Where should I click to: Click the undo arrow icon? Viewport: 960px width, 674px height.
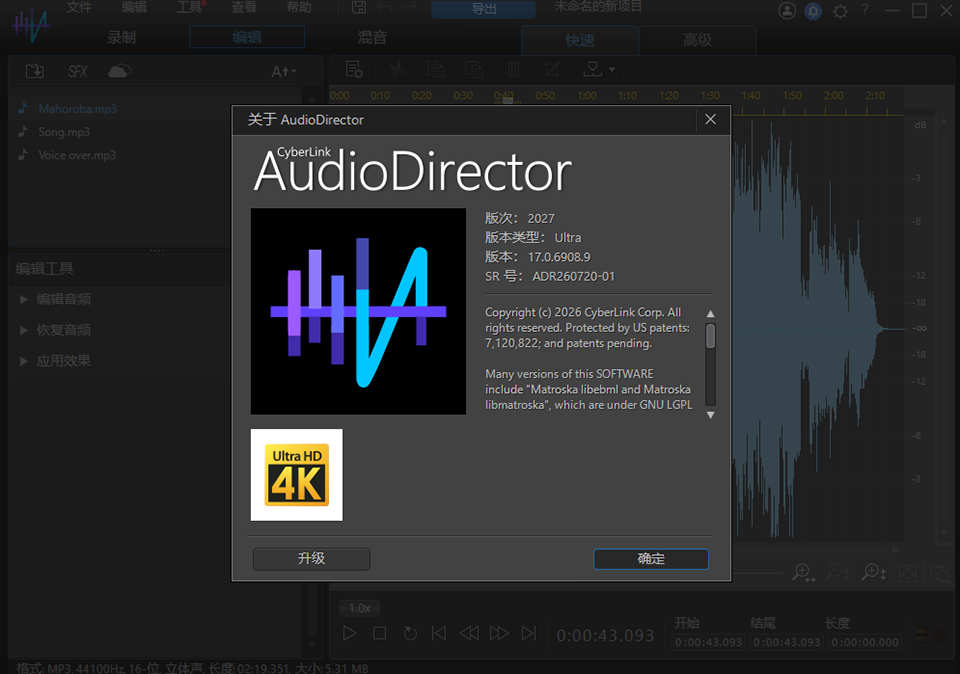(384, 7)
